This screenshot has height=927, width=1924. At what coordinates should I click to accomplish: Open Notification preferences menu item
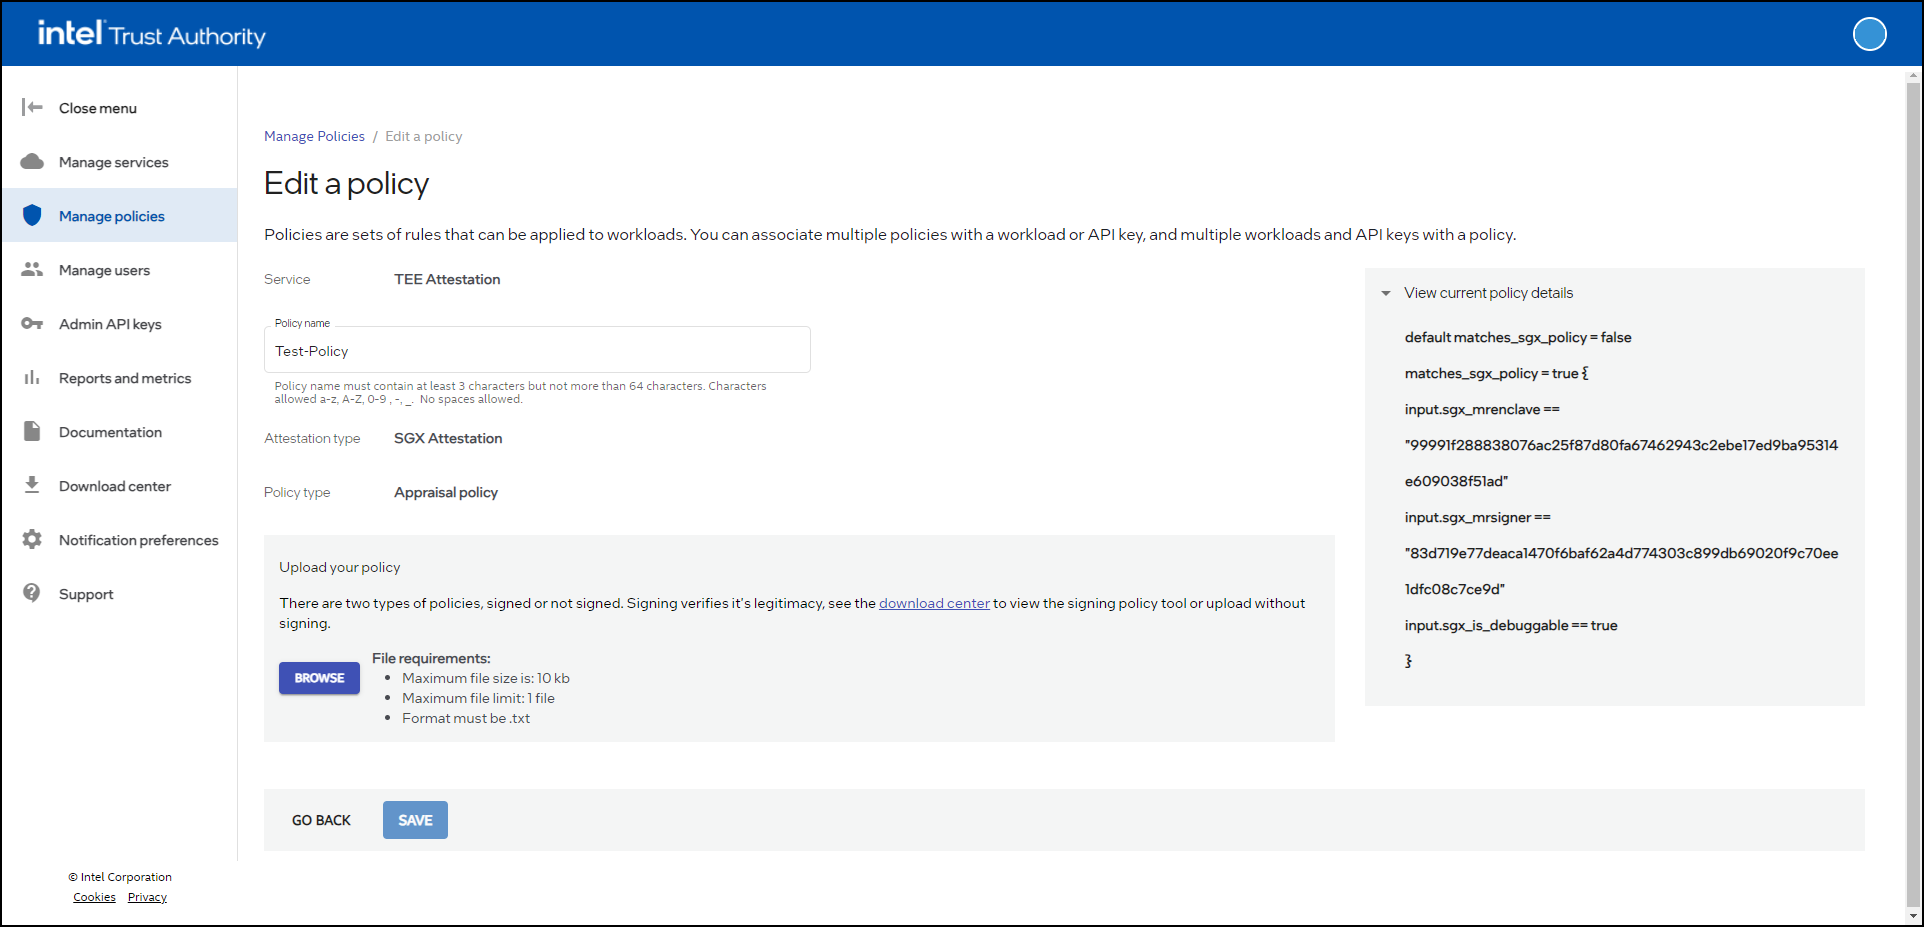120,540
